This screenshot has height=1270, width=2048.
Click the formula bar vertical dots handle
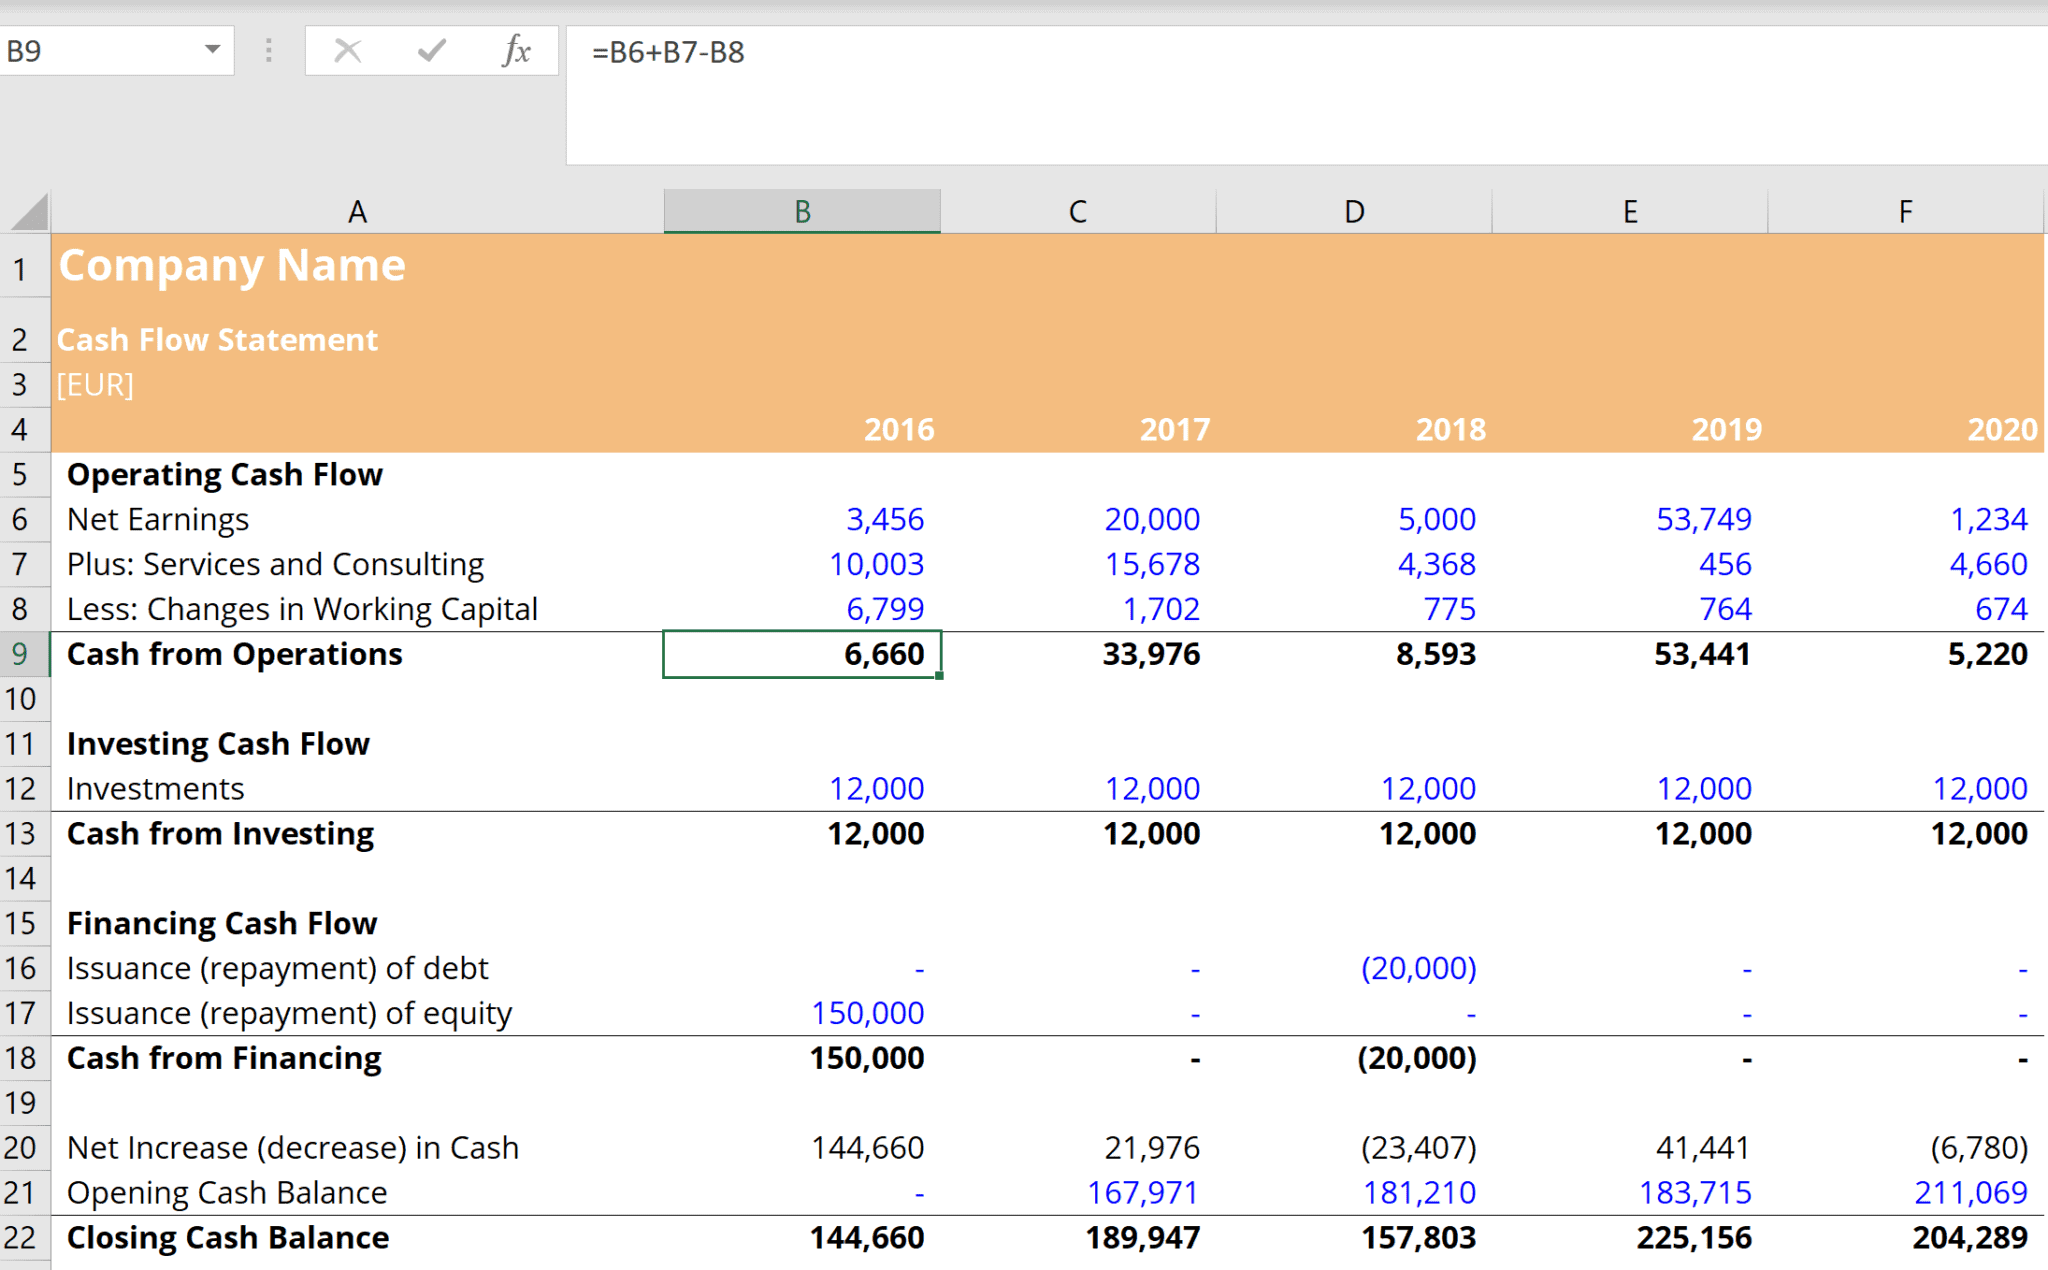(x=268, y=51)
